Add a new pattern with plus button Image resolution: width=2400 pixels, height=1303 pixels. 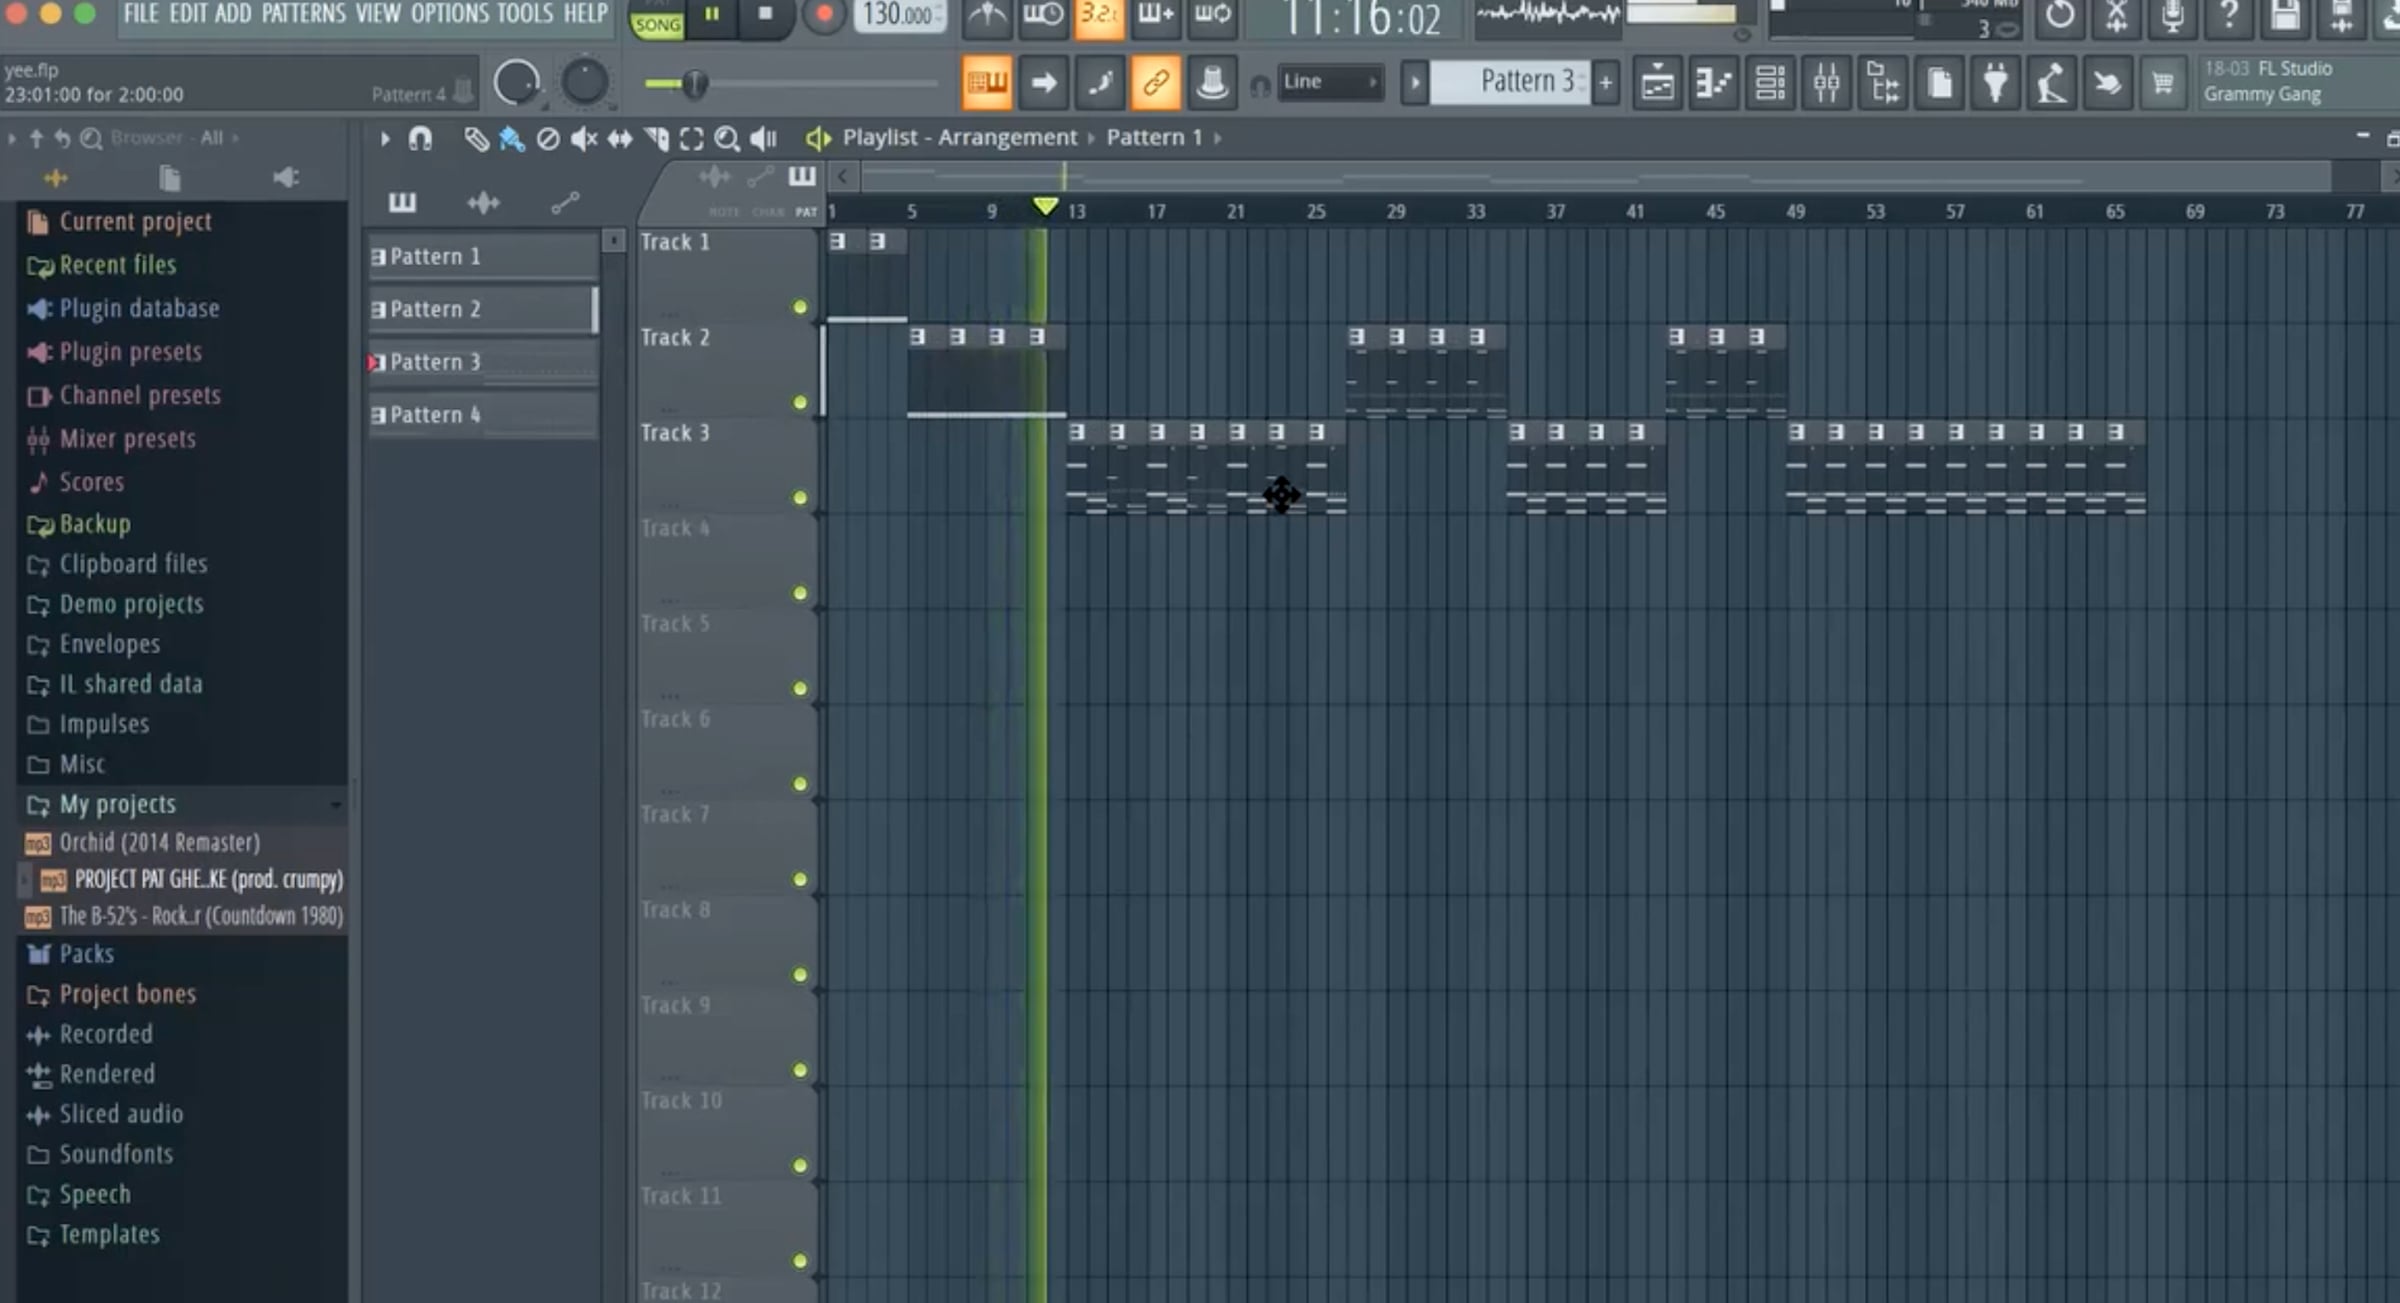pyautogui.click(x=1606, y=83)
